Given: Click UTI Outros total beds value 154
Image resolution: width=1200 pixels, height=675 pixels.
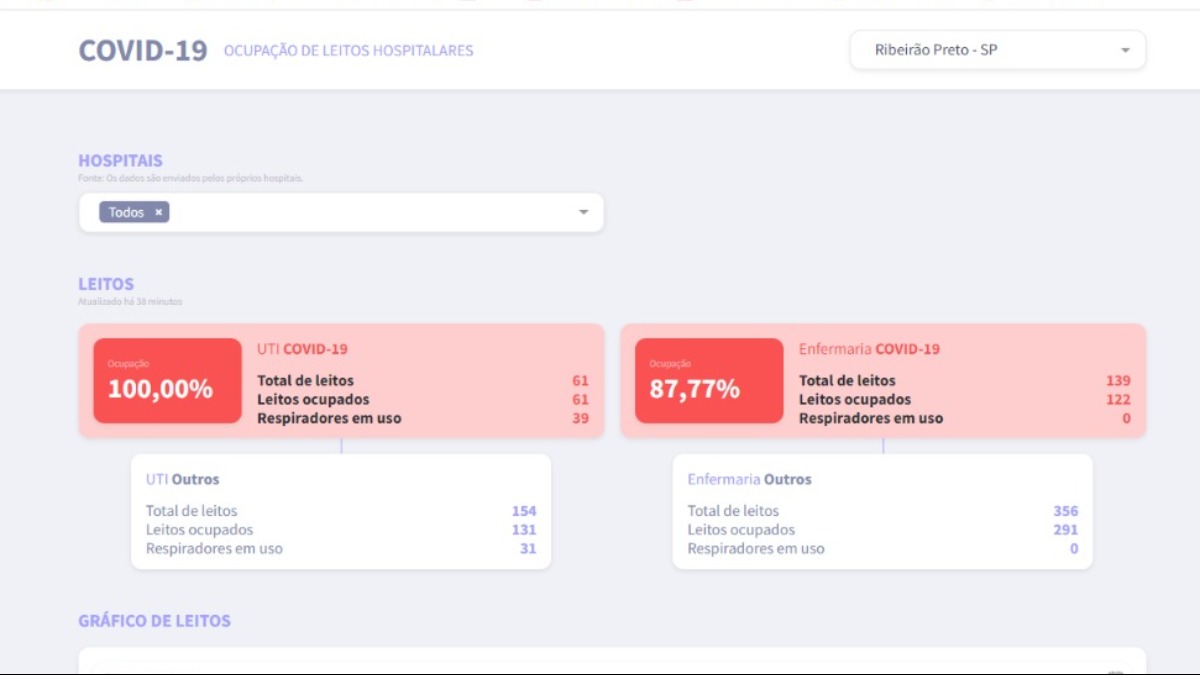Looking at the screenshot, I should tap(524, 511).
